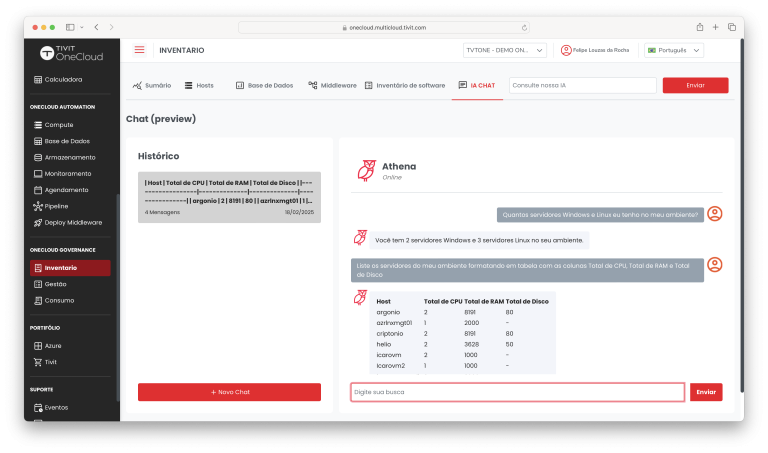Open the Português language dropdown

[x=674, y=50]
